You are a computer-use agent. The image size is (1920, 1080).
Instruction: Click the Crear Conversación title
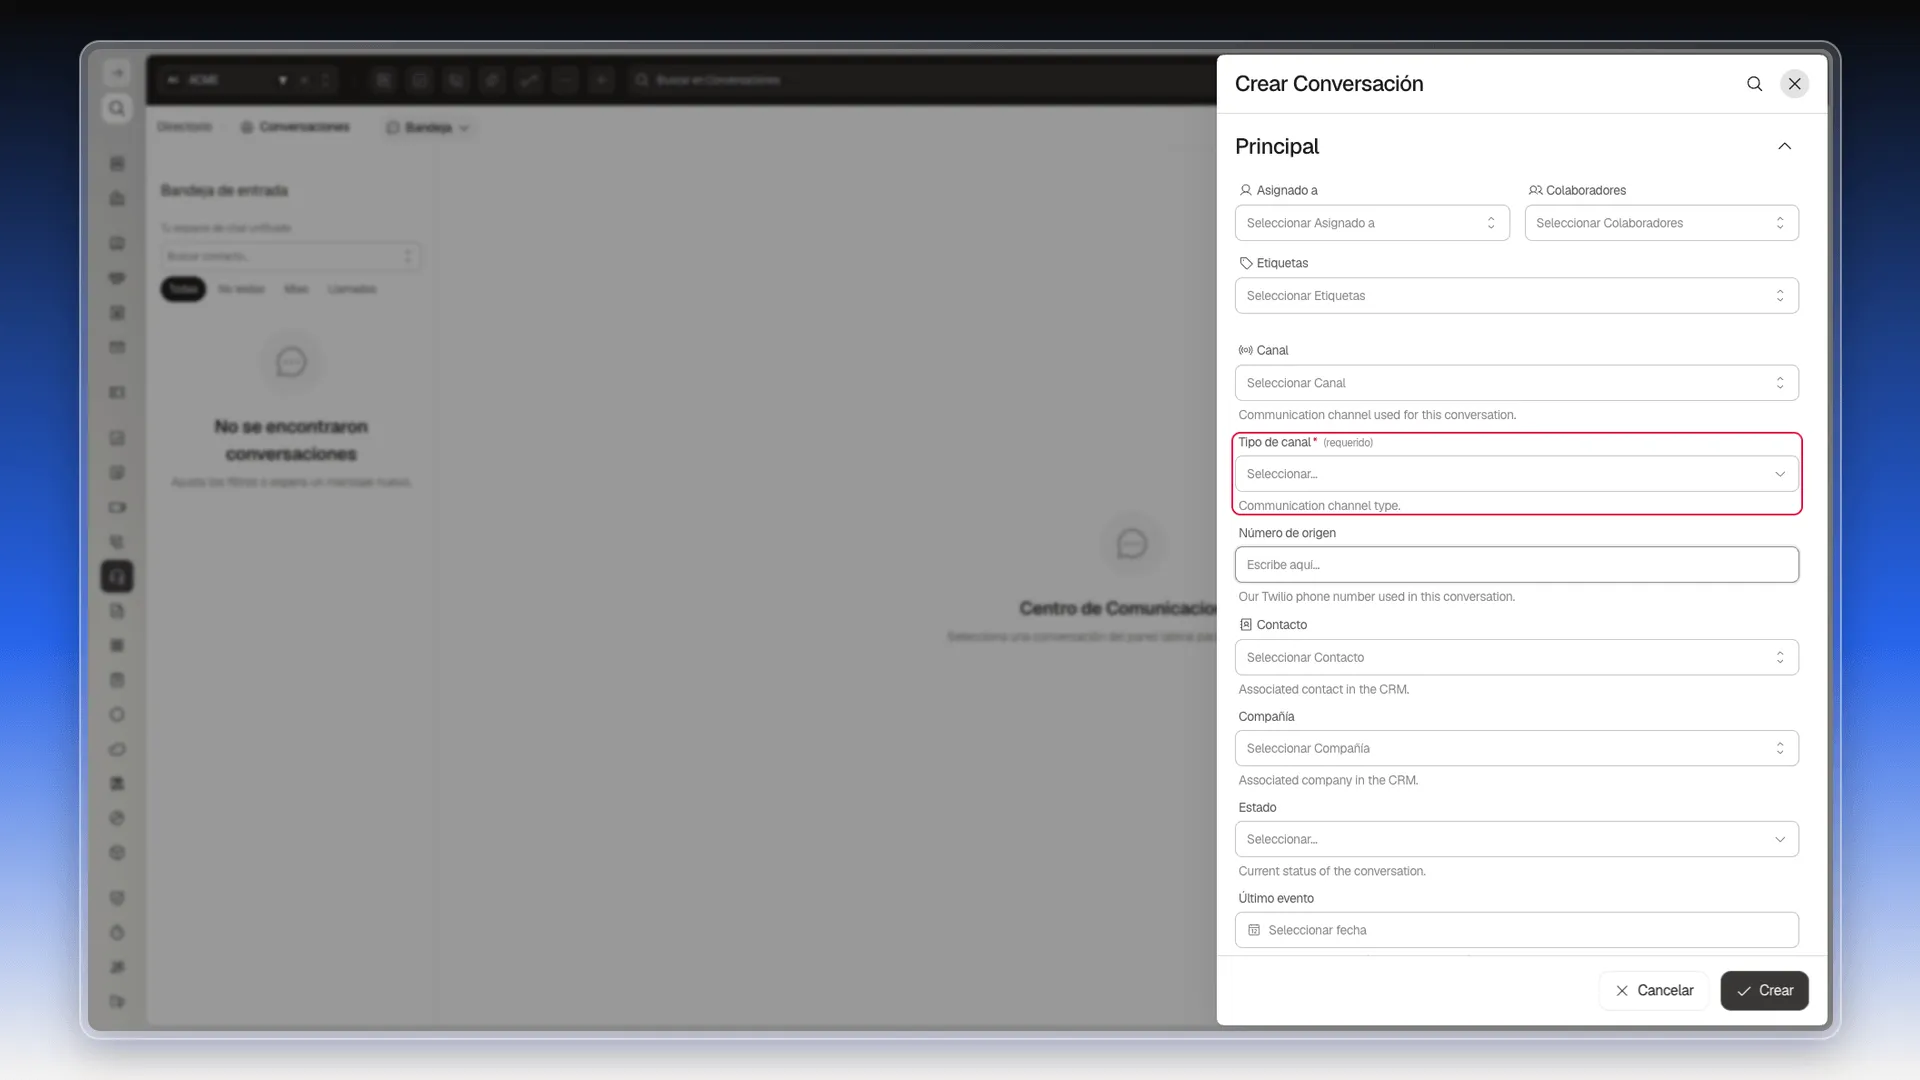1329,84
